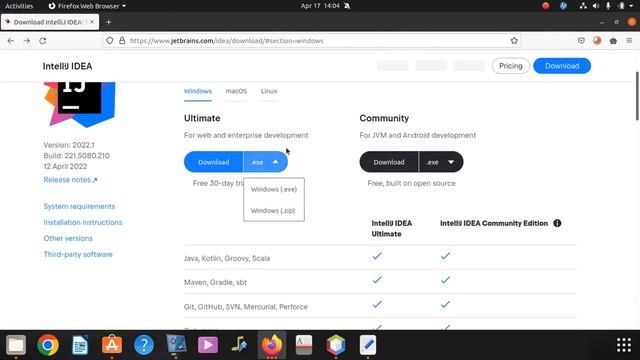Open Installation instructions link

pyautogui.click(x=83, y=222)
